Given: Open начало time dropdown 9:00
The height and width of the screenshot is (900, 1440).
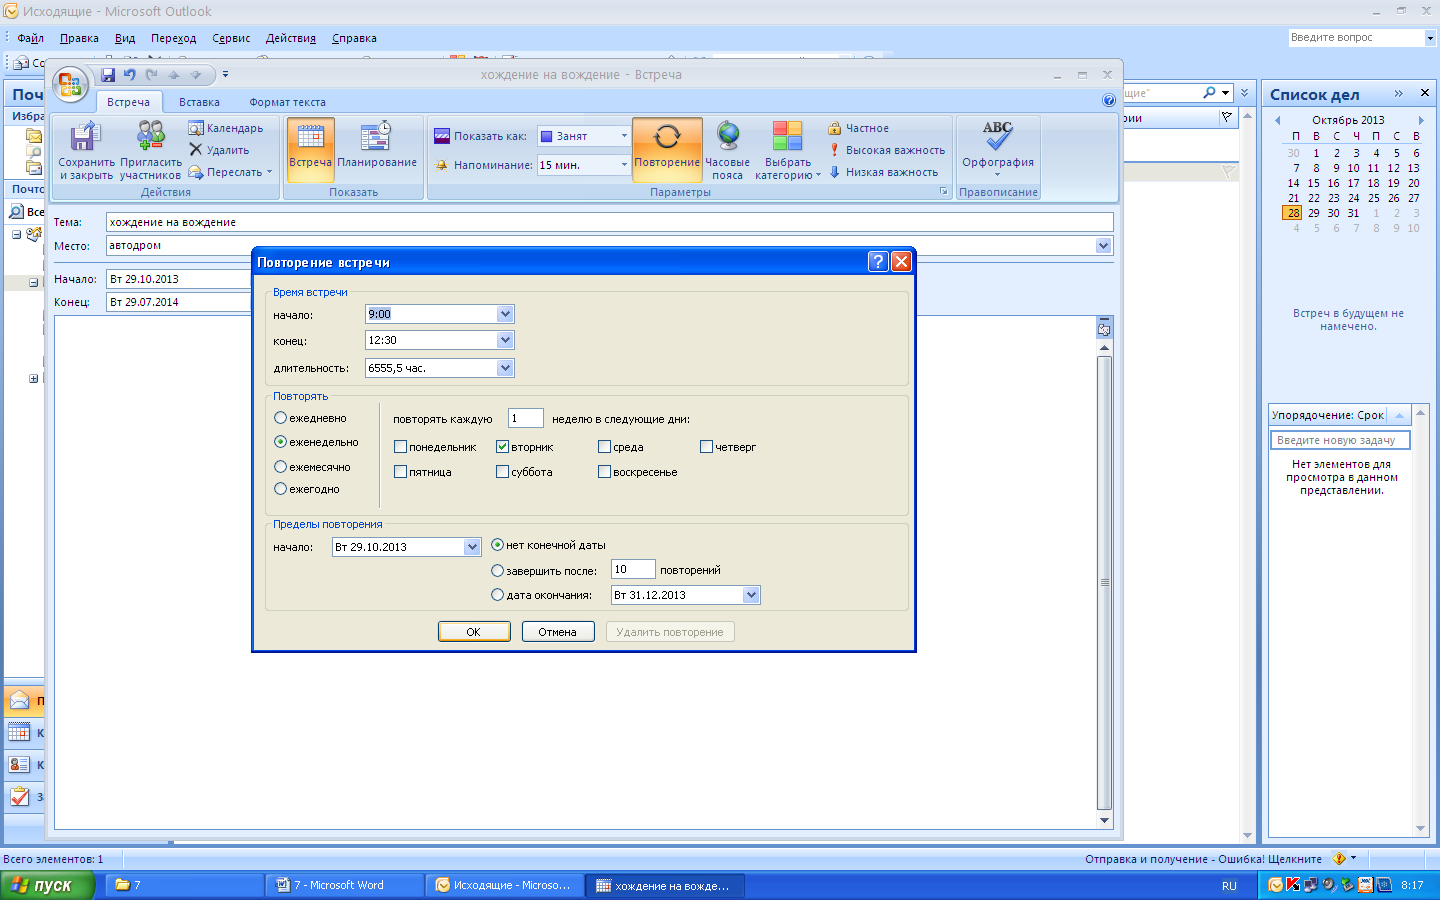Looking at the screenshot, I should coord(505,314).
